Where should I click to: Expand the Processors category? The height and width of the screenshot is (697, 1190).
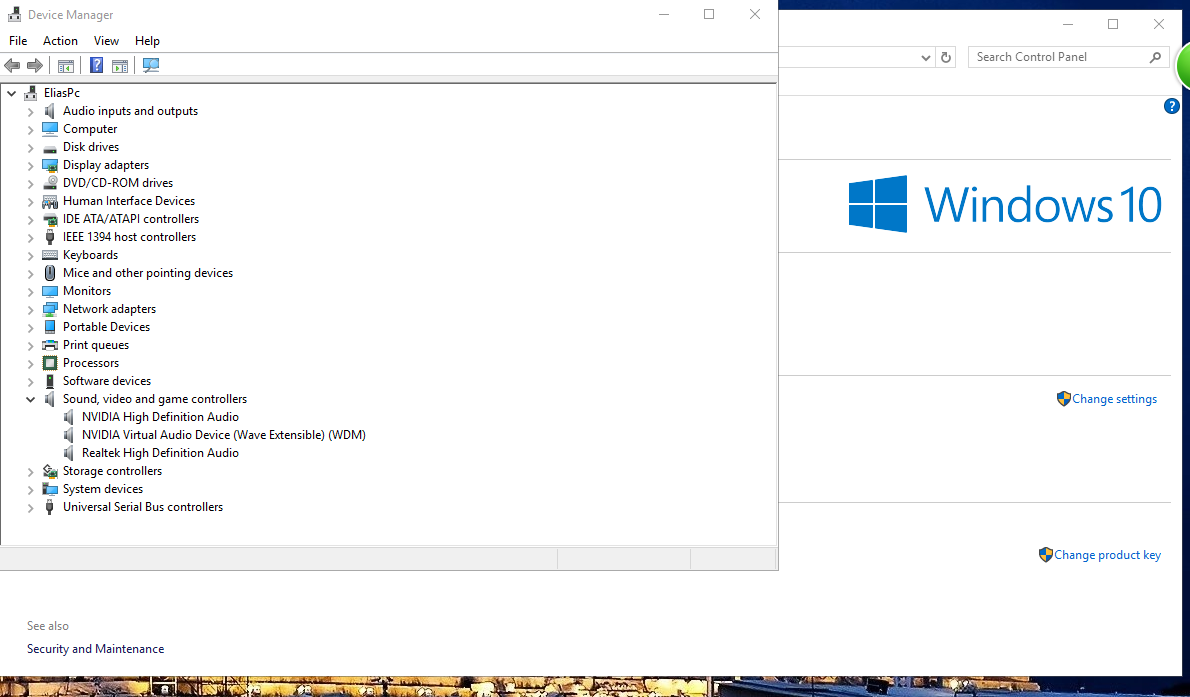point(30,364)
